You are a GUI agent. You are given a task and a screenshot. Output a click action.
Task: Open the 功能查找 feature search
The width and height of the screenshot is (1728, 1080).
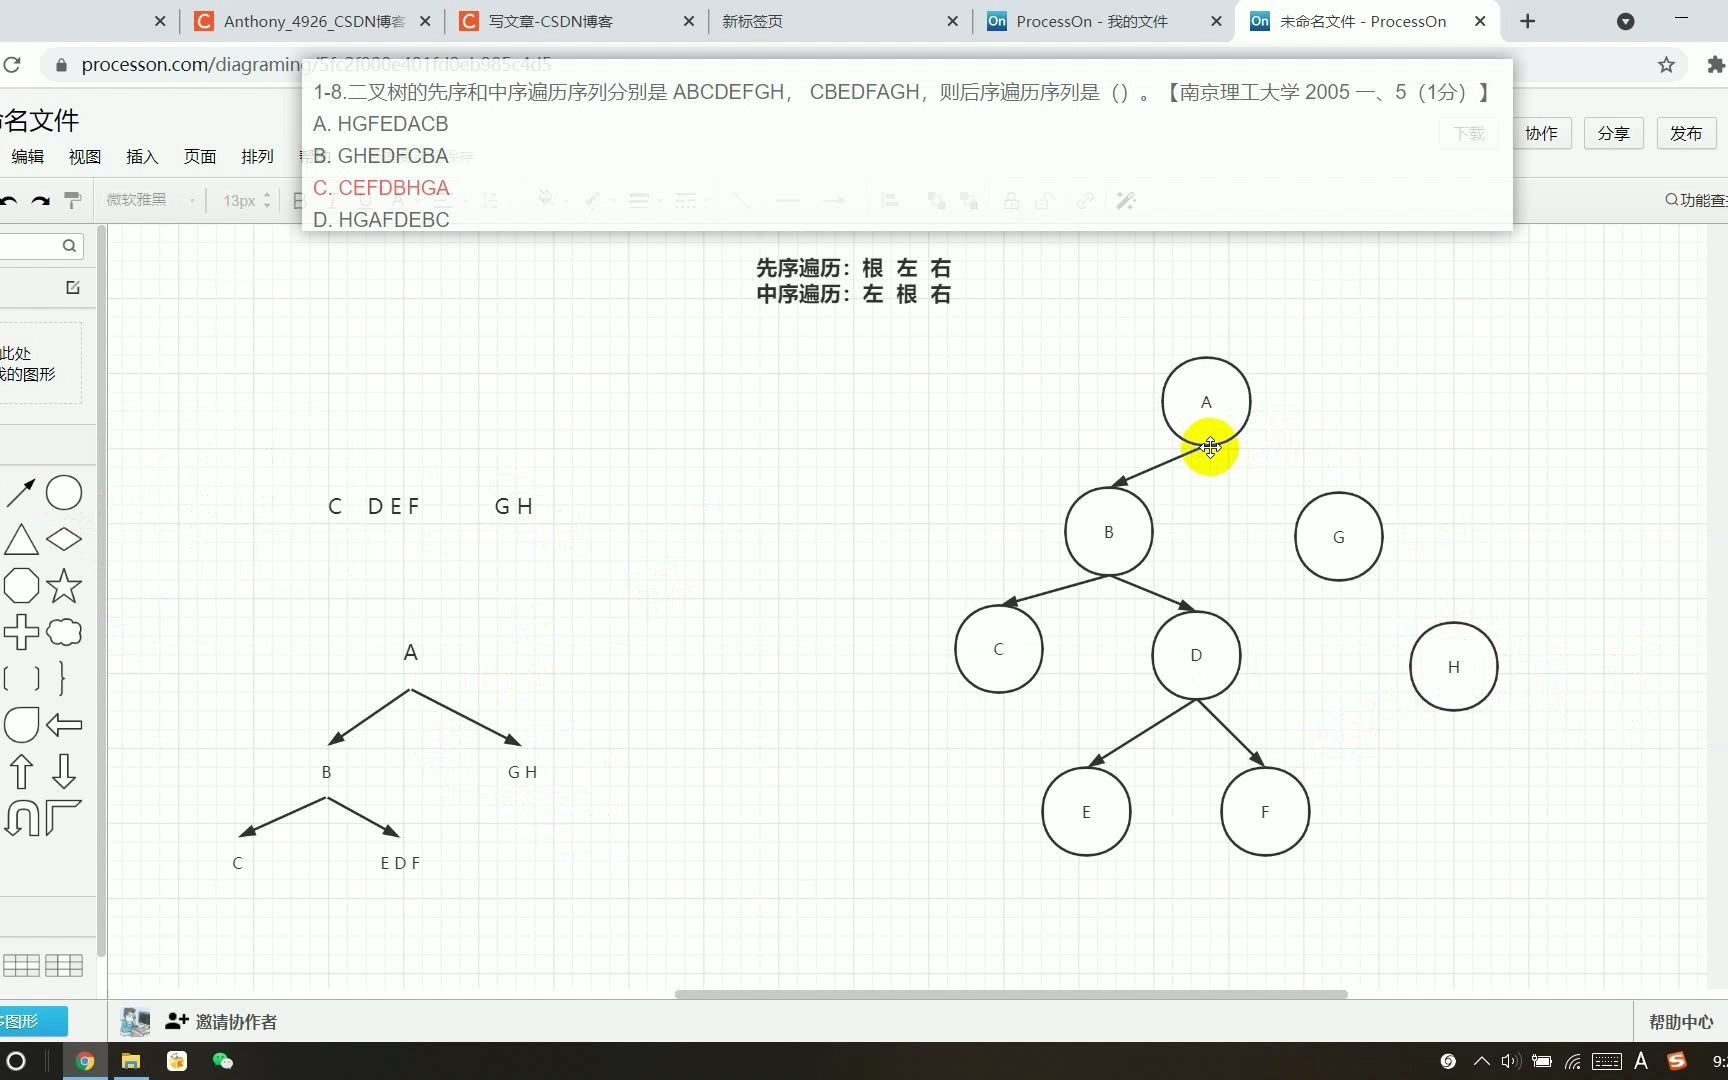[1696, 200]
